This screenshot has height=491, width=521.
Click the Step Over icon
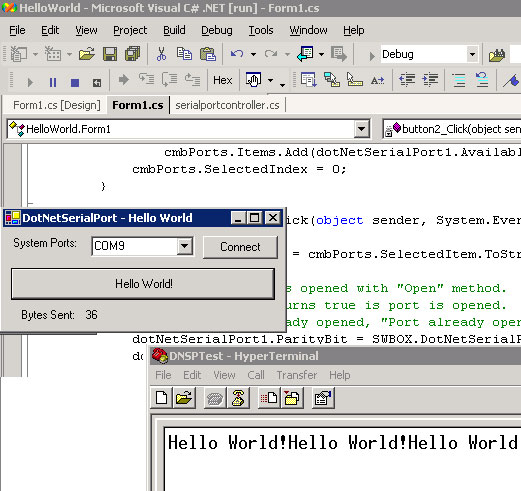coord(170,80)
